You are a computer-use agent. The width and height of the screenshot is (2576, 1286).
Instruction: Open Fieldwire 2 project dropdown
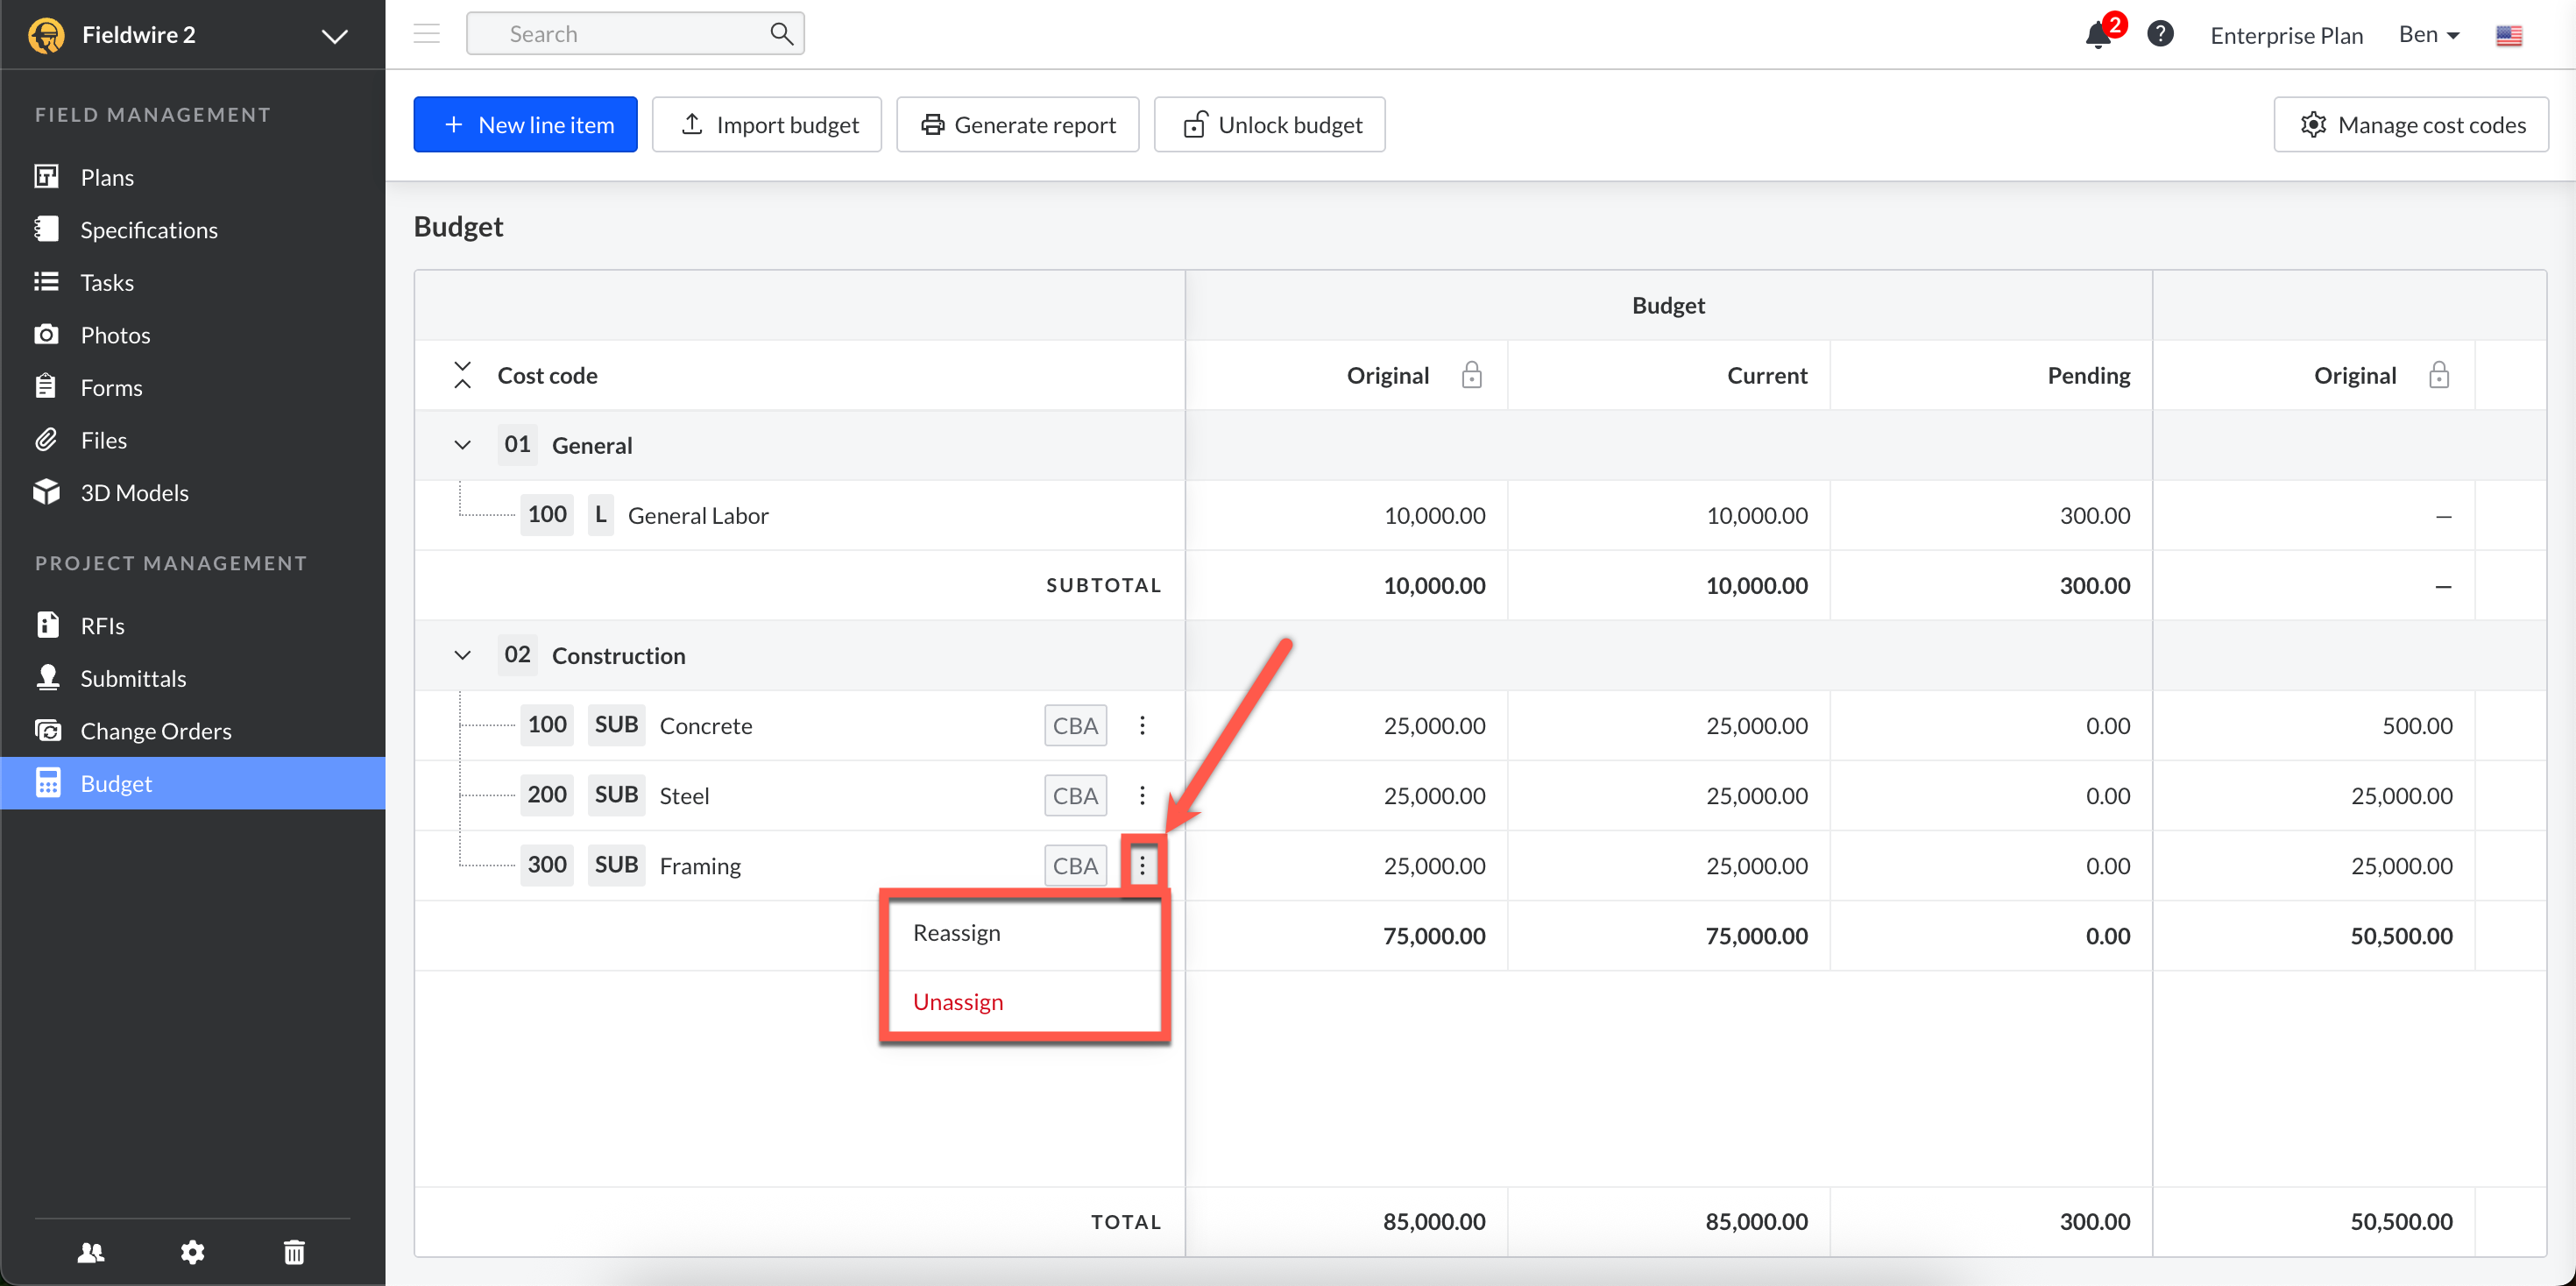coord(334,36)
